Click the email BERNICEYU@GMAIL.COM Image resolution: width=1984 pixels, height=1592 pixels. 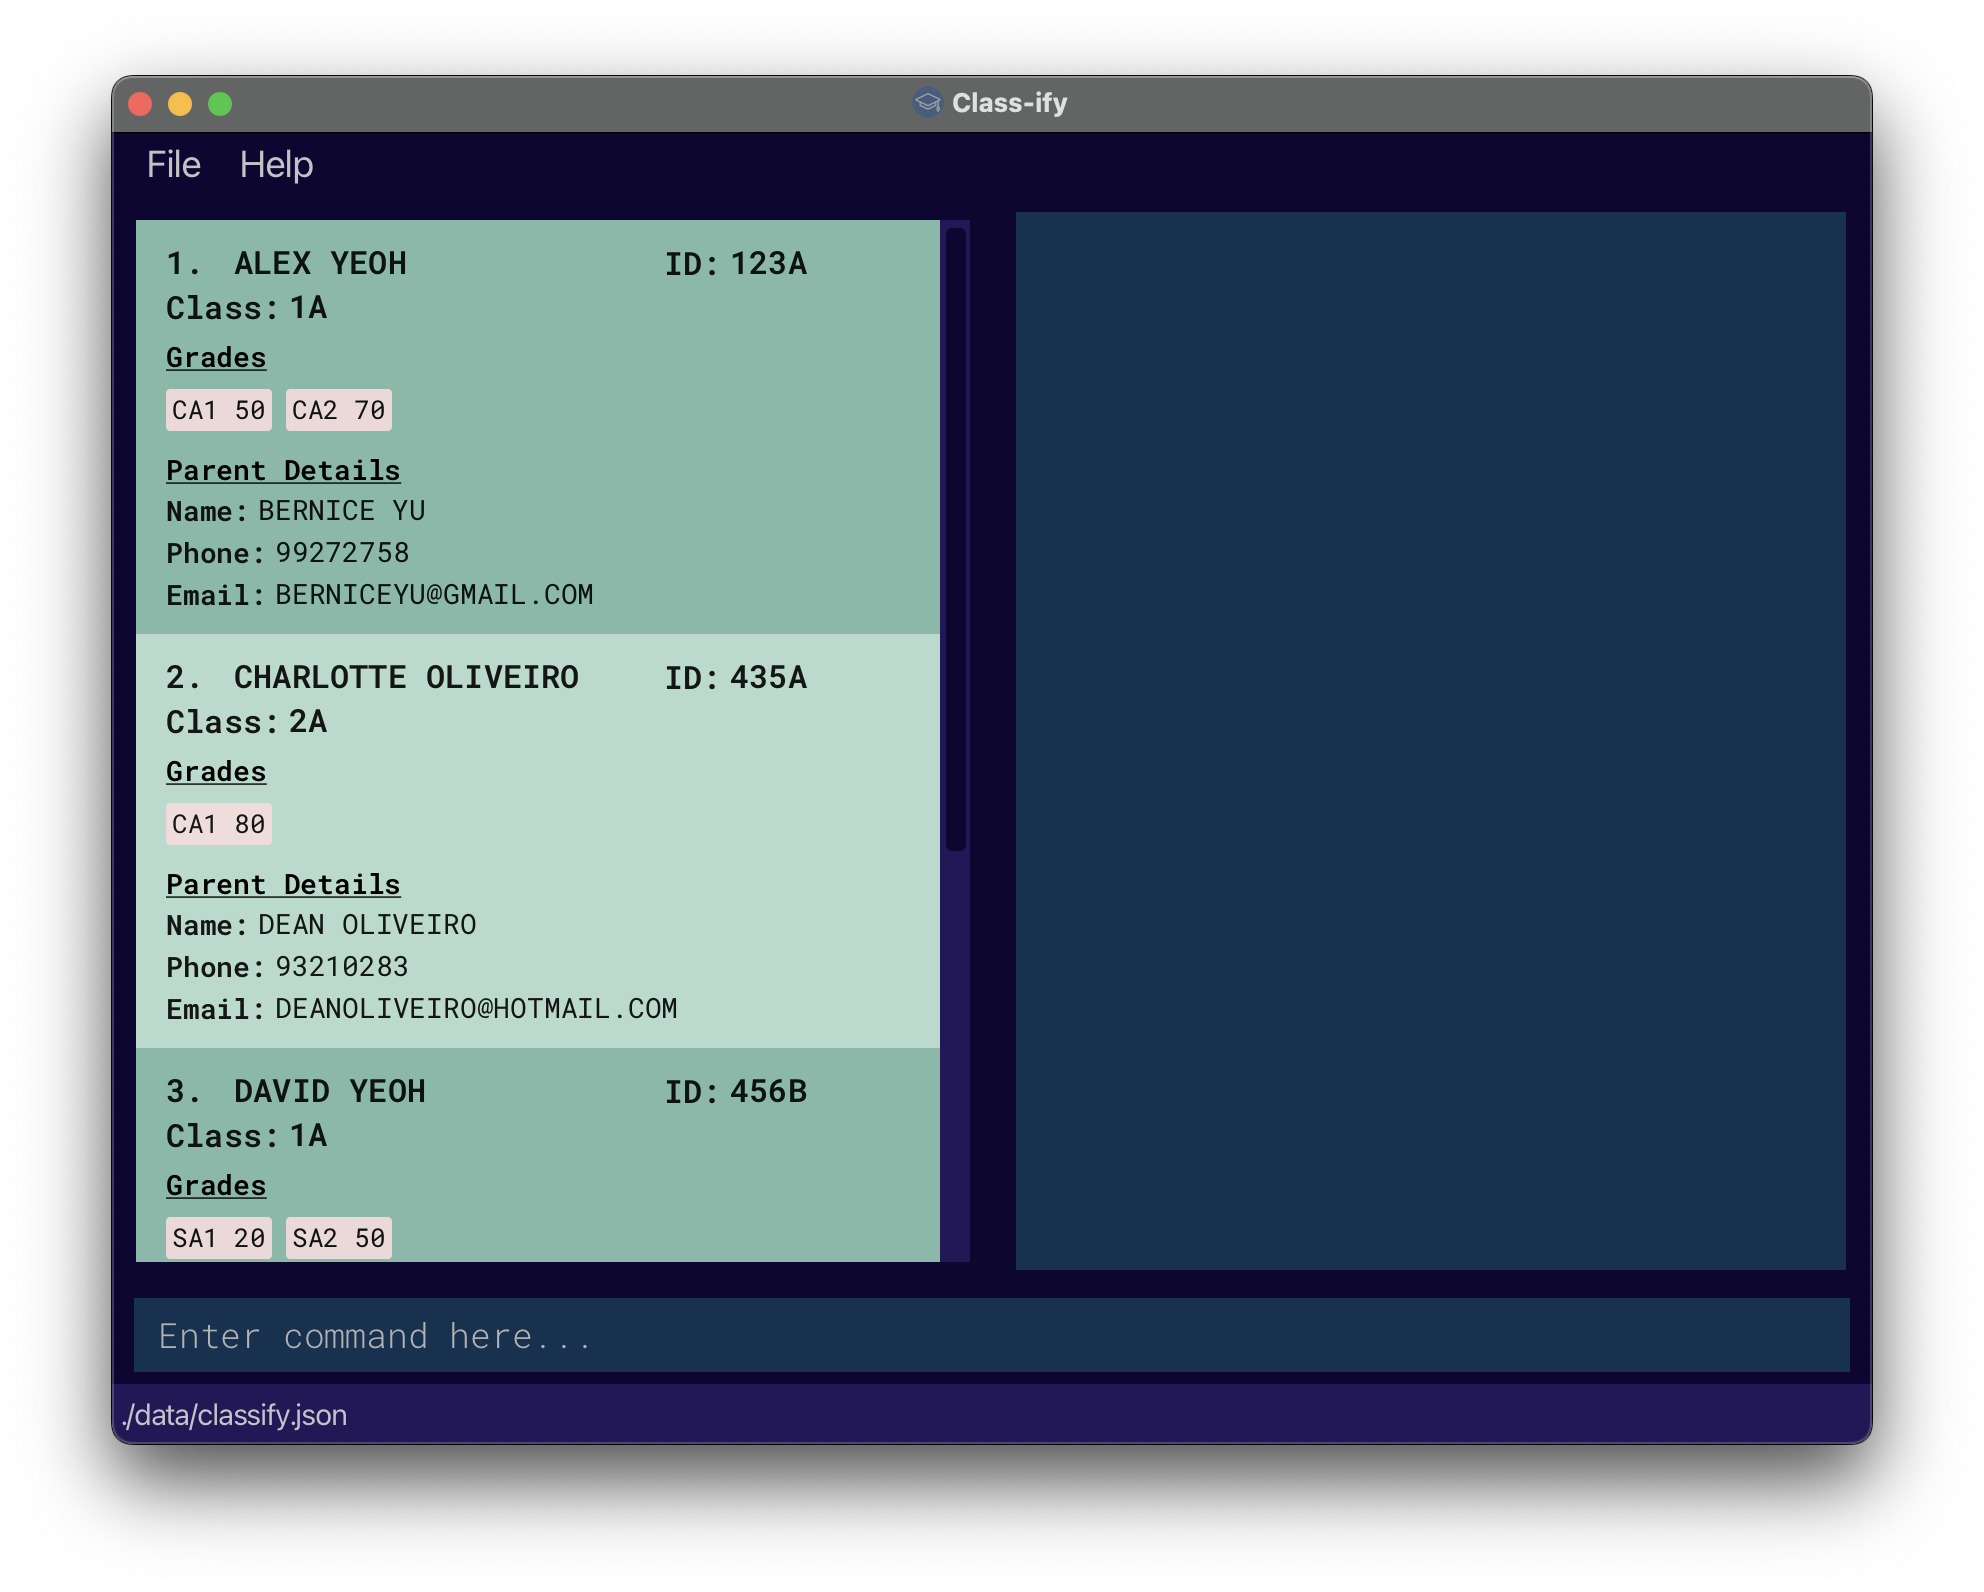(433, 595)
